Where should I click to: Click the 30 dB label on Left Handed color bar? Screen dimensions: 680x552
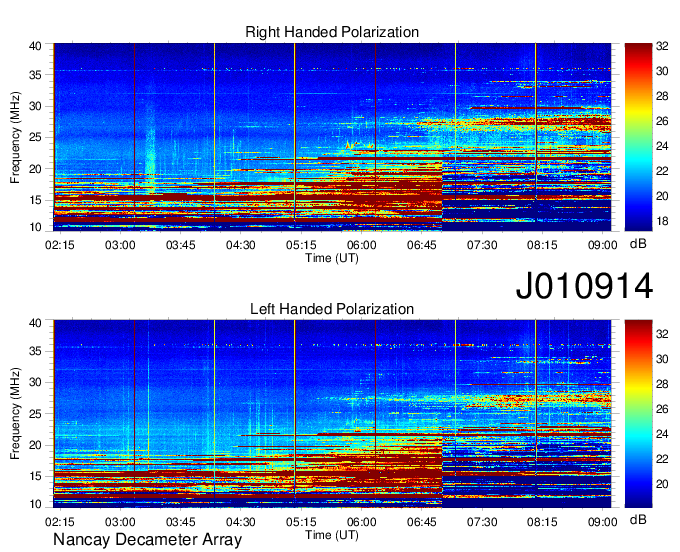click(x=662, y=359)
